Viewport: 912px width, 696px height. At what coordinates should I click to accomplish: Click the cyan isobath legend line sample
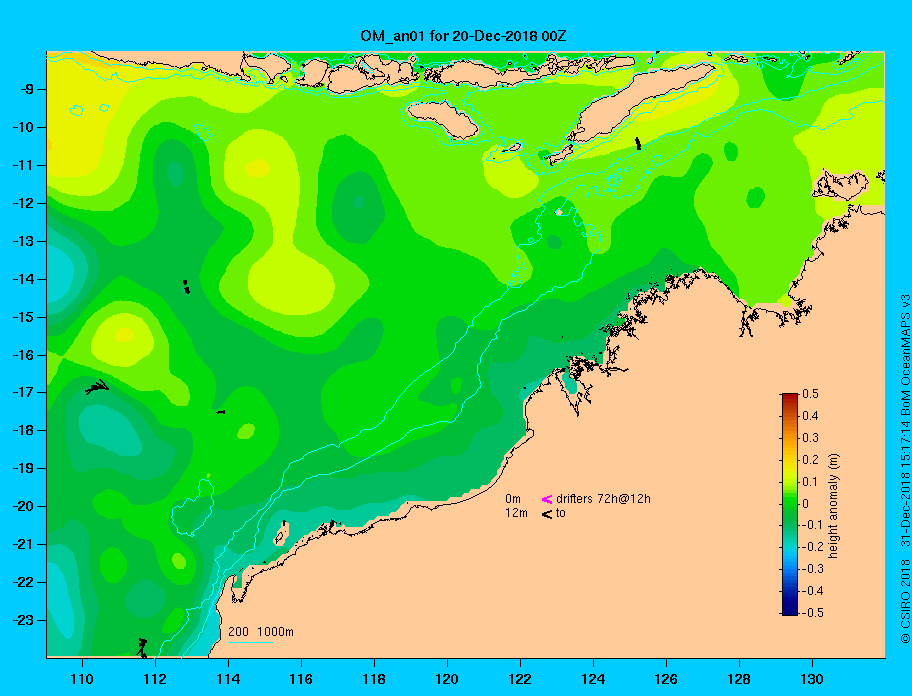click(250, 643)
